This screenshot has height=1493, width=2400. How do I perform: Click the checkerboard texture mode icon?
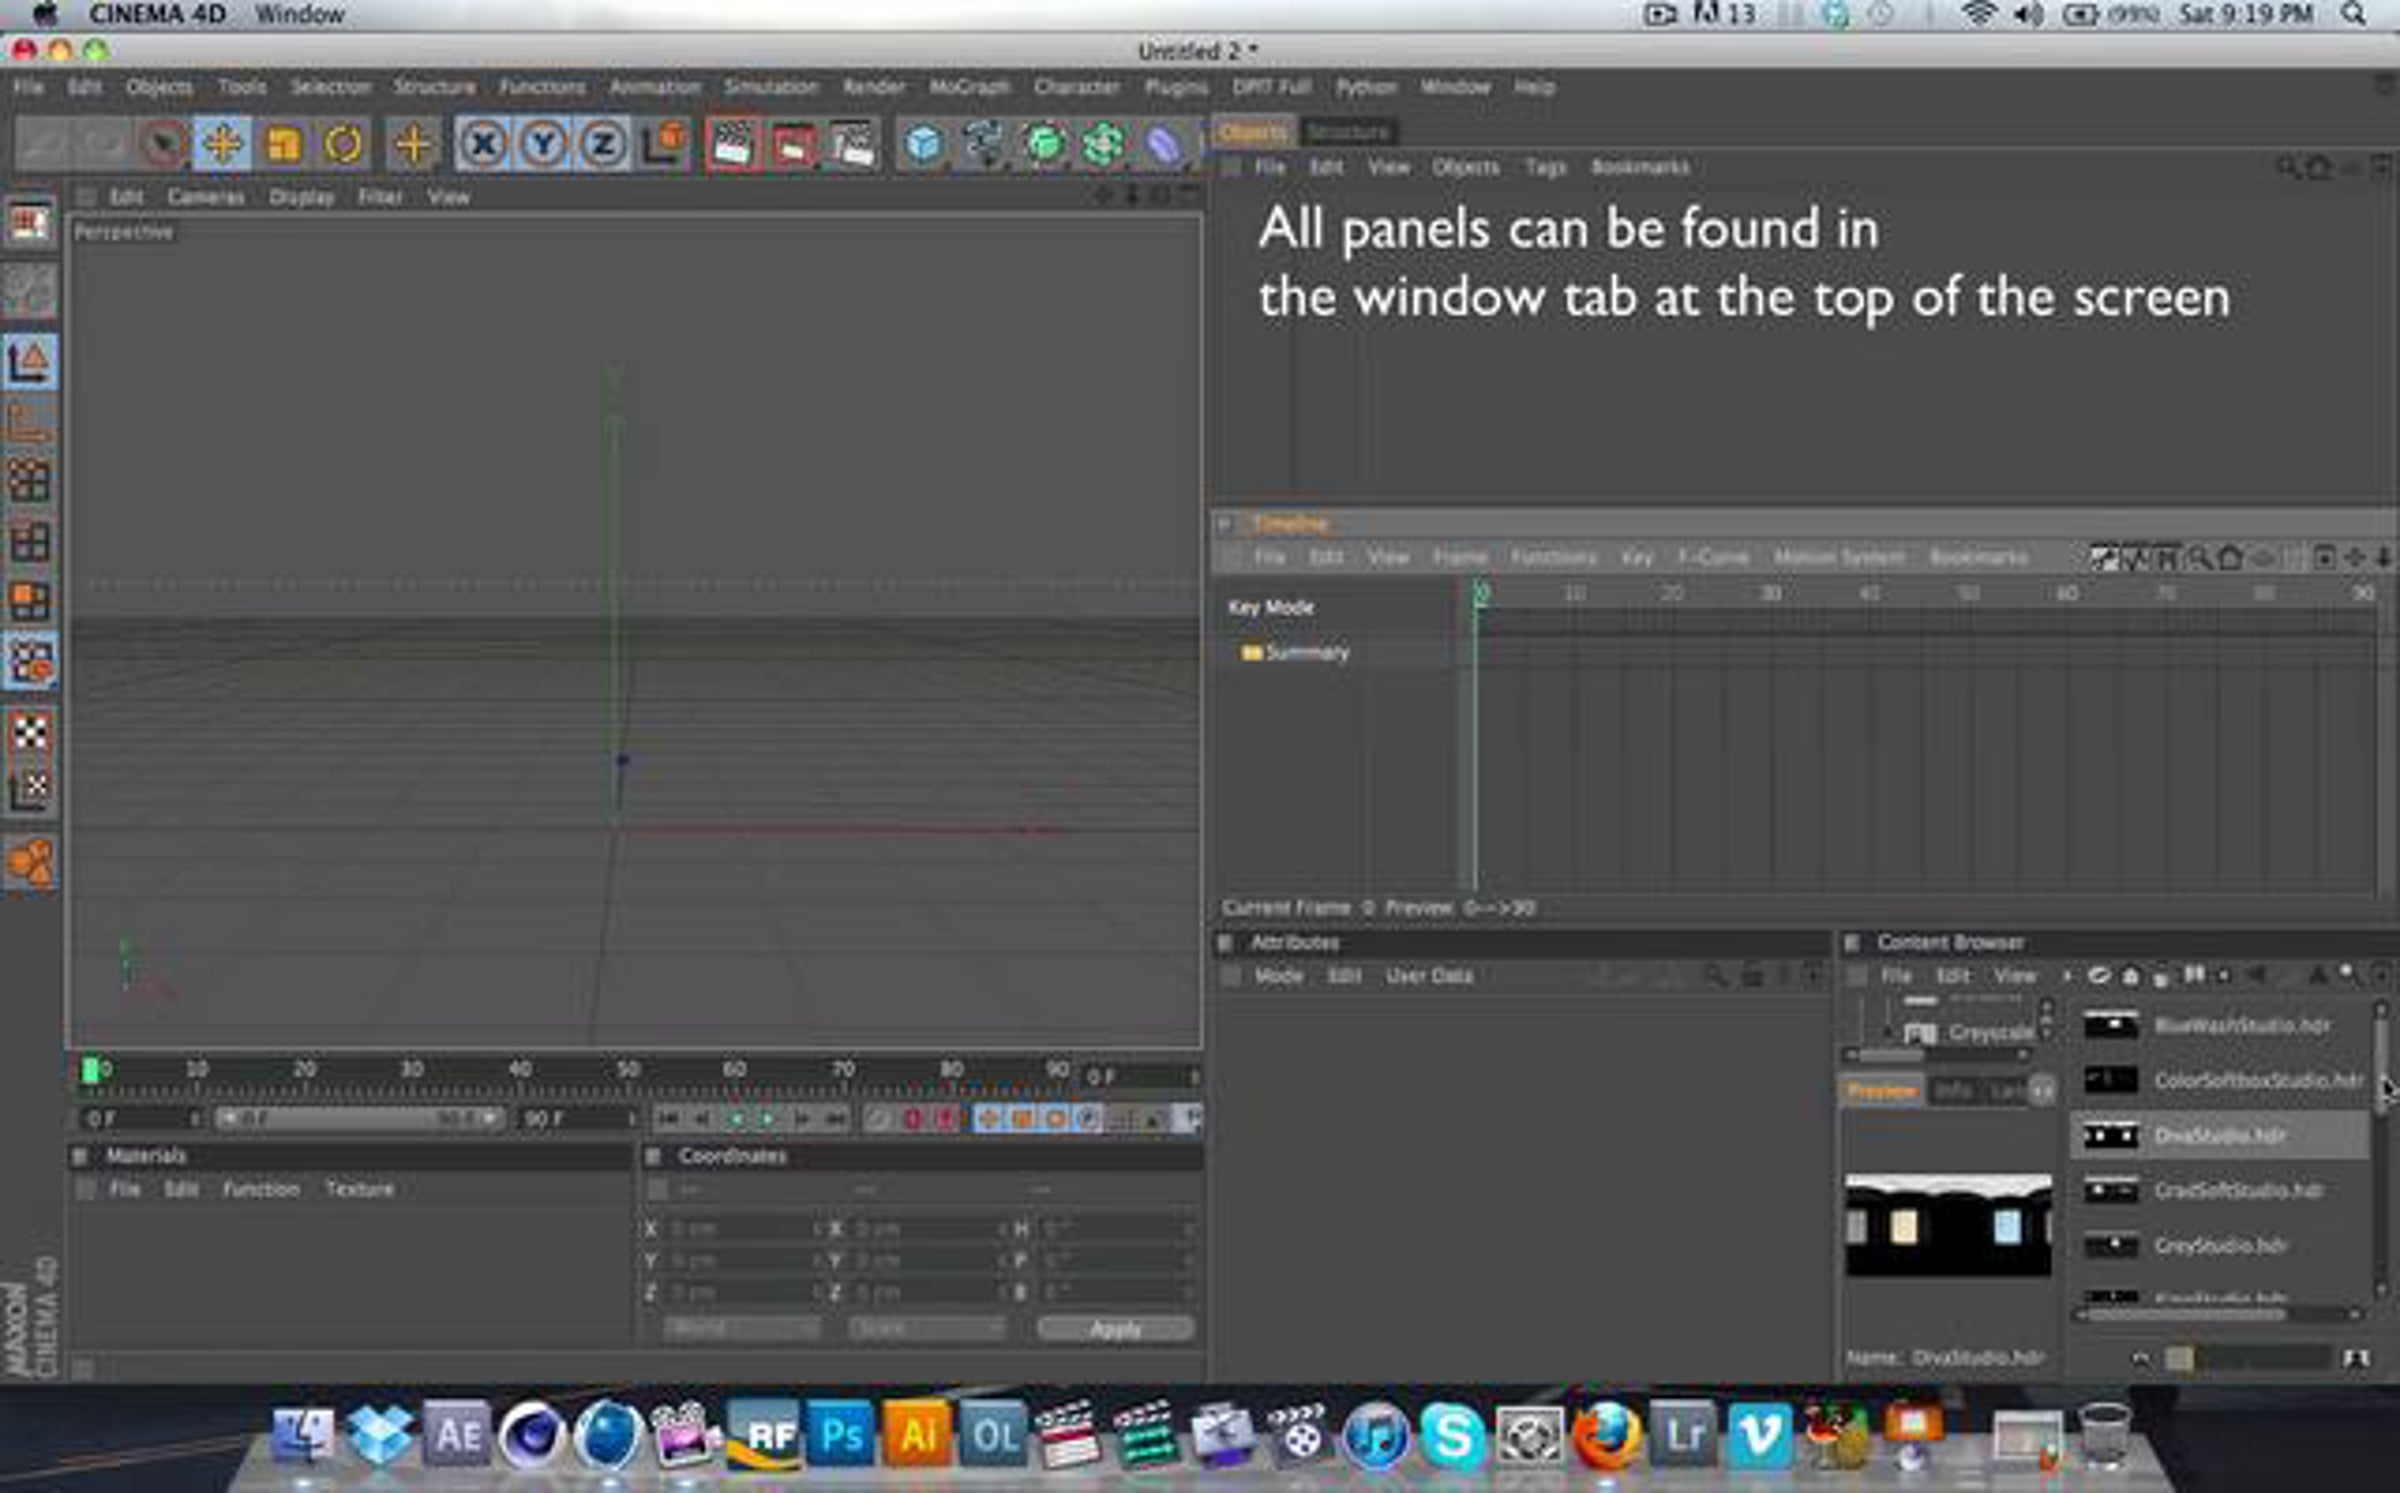(x=30, y=732)
